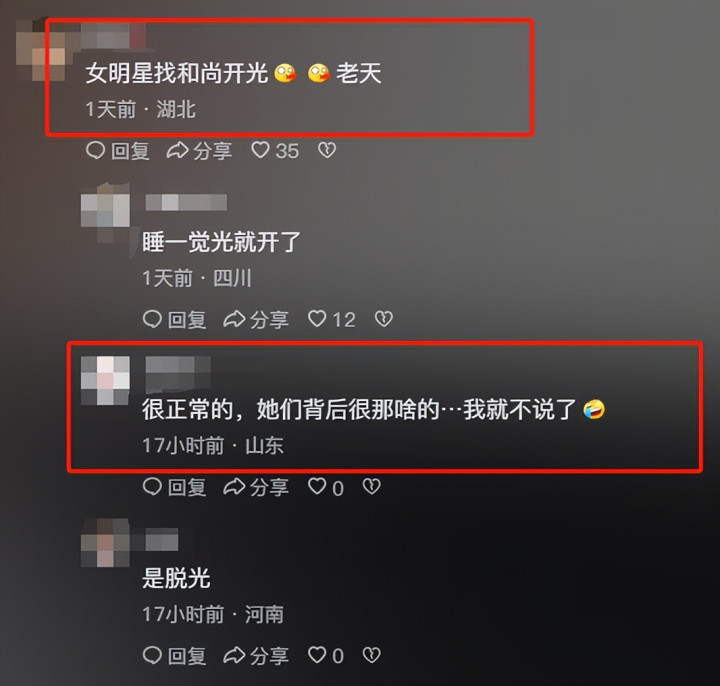Dislike the Sichuan comment via the broken heart

pyautogui.click(x=384, y=319)
